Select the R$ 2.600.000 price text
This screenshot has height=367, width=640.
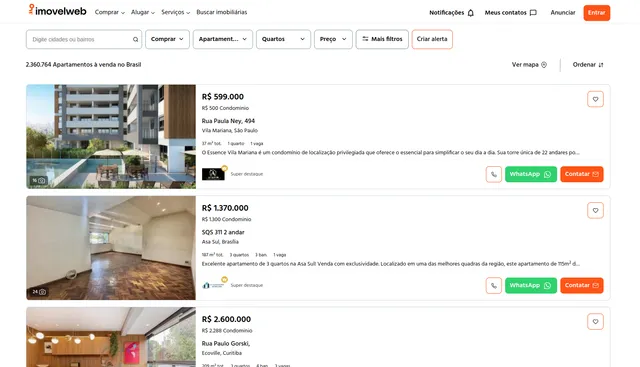coord(226,319)
